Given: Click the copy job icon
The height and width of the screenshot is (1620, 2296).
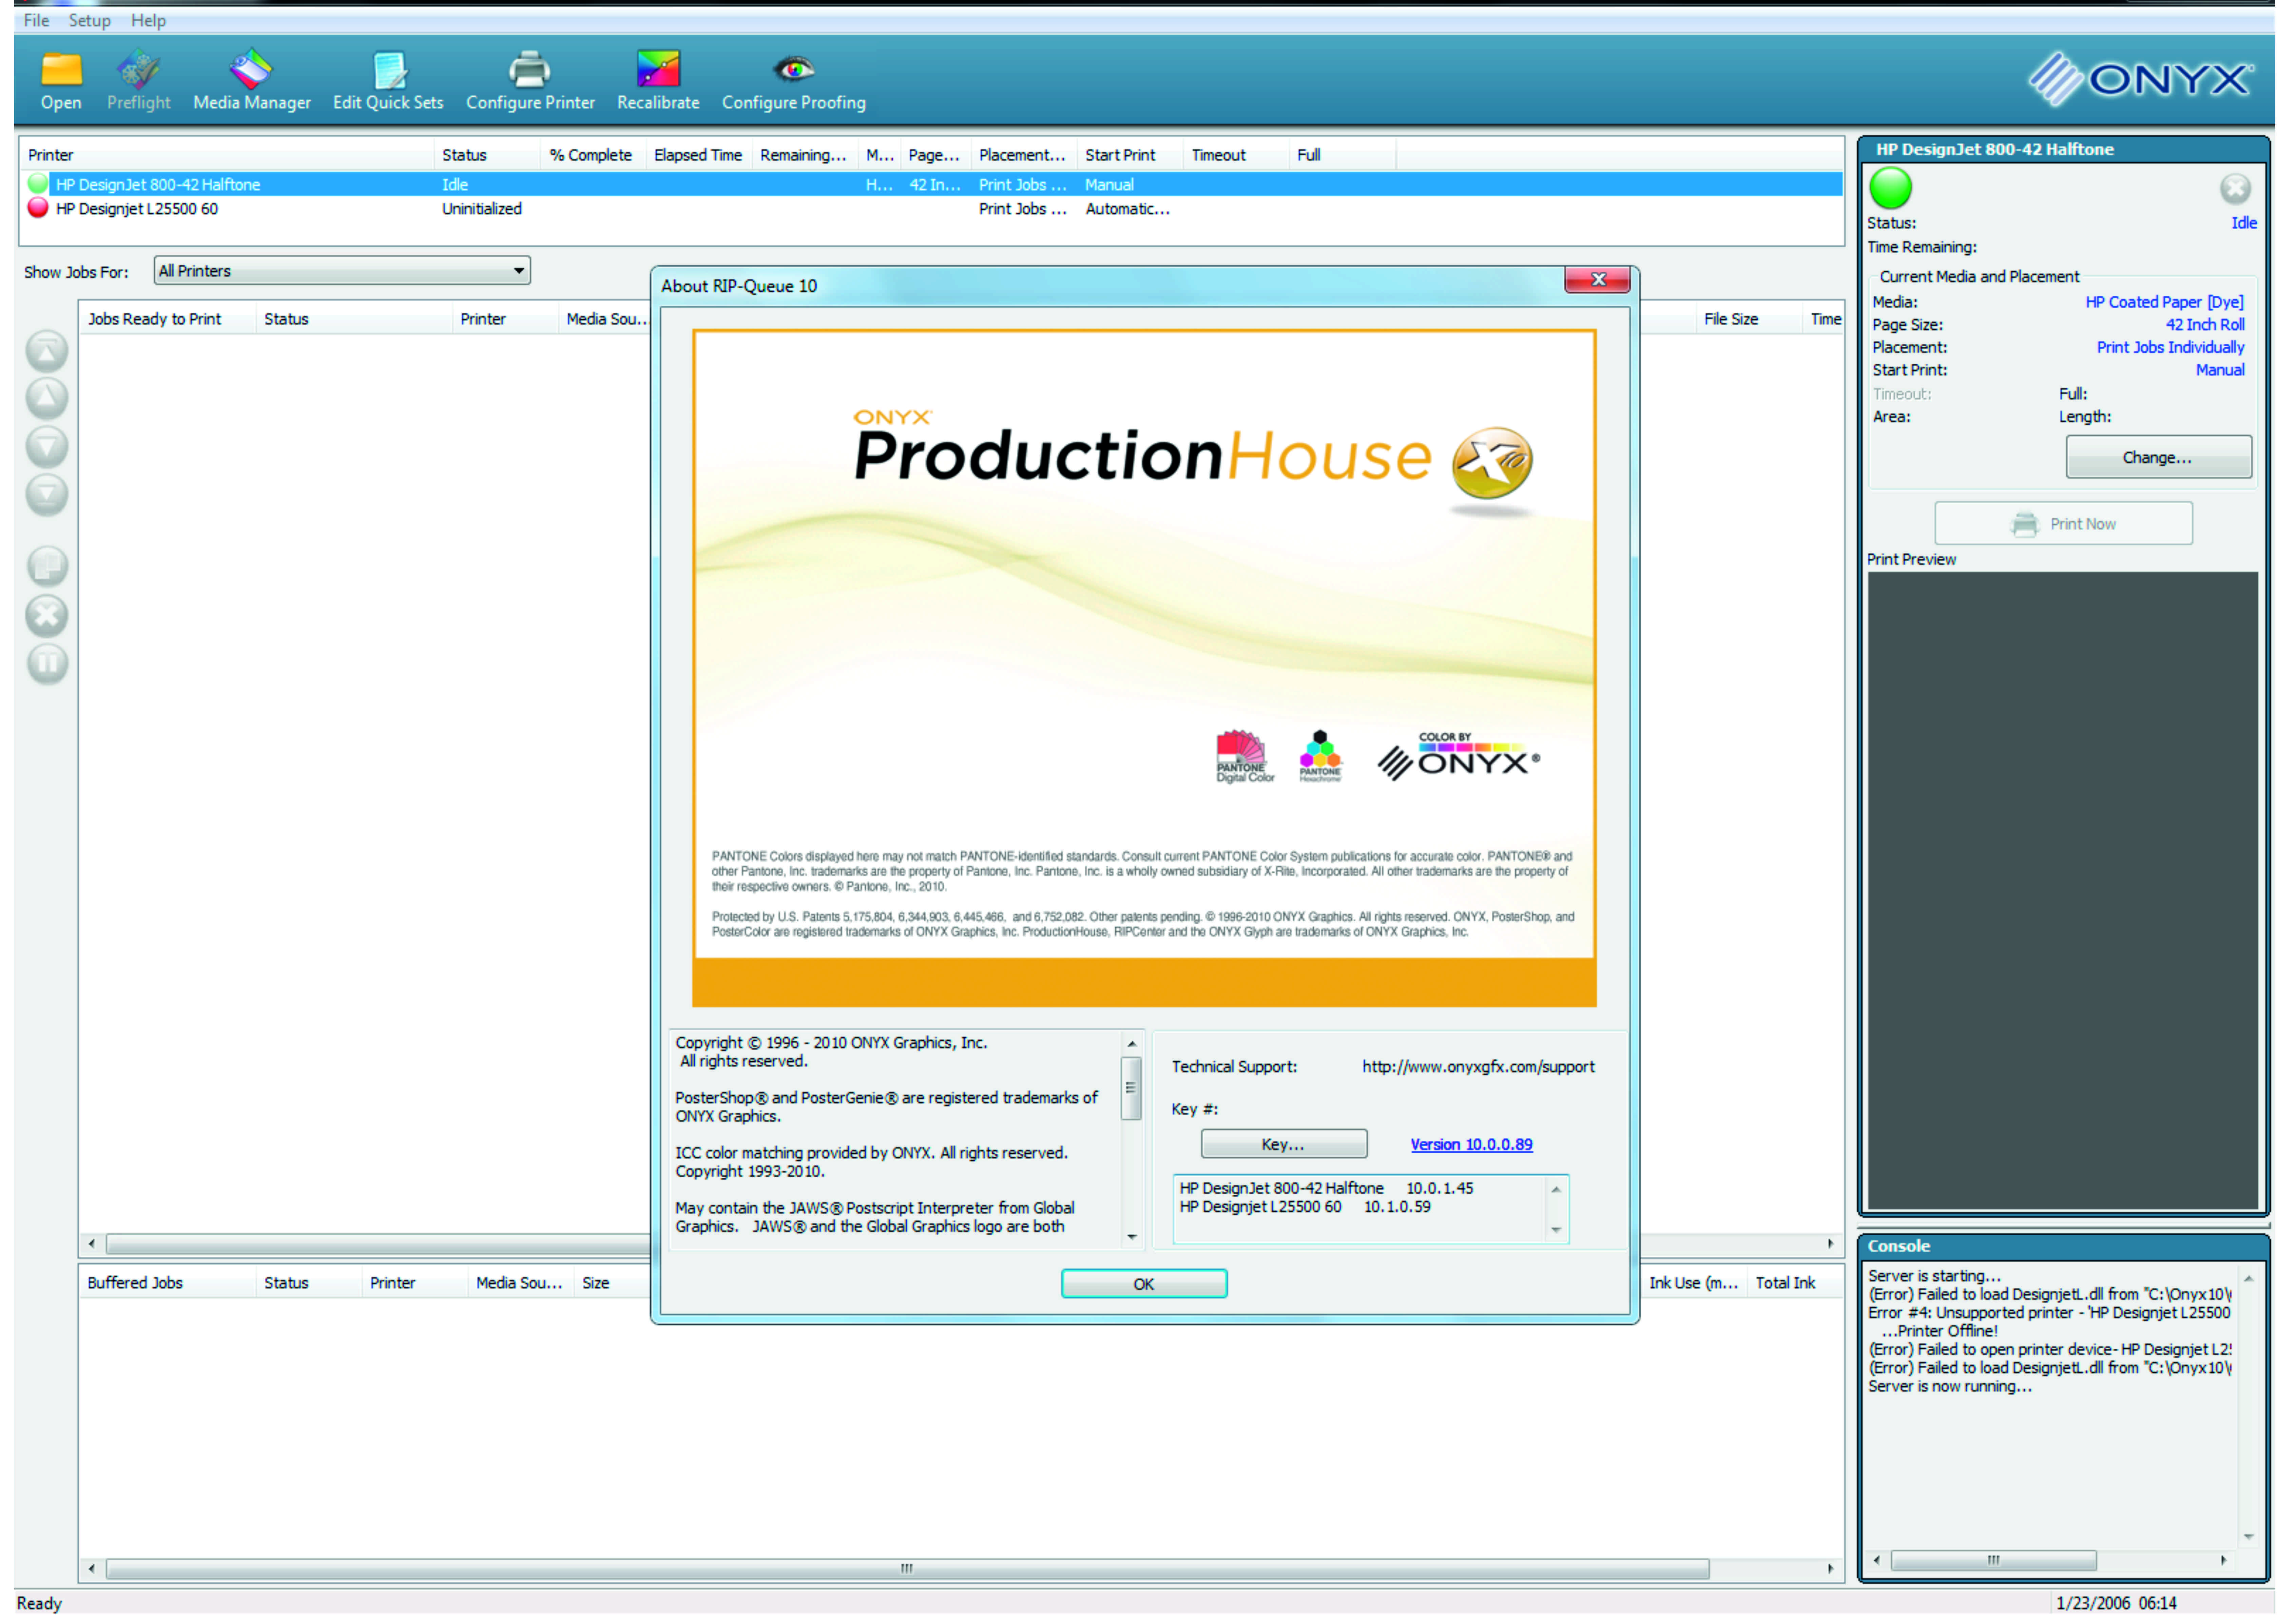Looking at the screenshot, I should coord(47,567).
